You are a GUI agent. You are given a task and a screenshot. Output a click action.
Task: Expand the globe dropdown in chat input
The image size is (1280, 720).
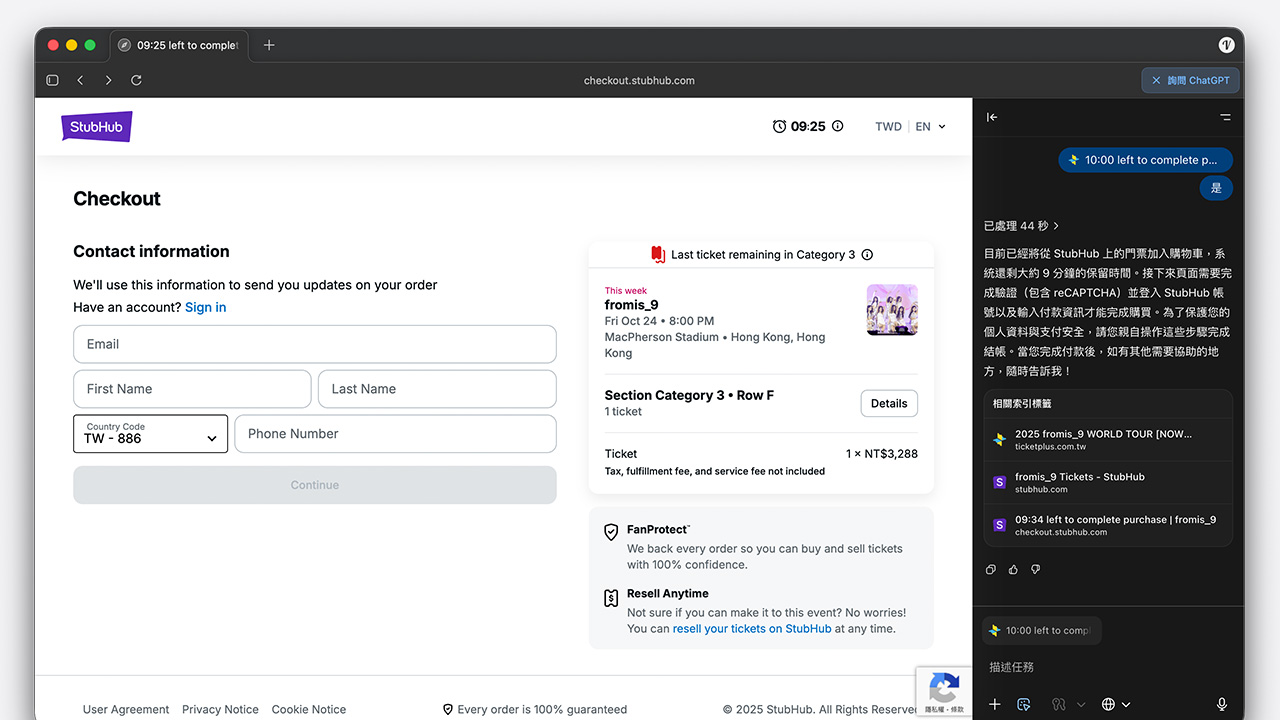(x=1116, y=705)
